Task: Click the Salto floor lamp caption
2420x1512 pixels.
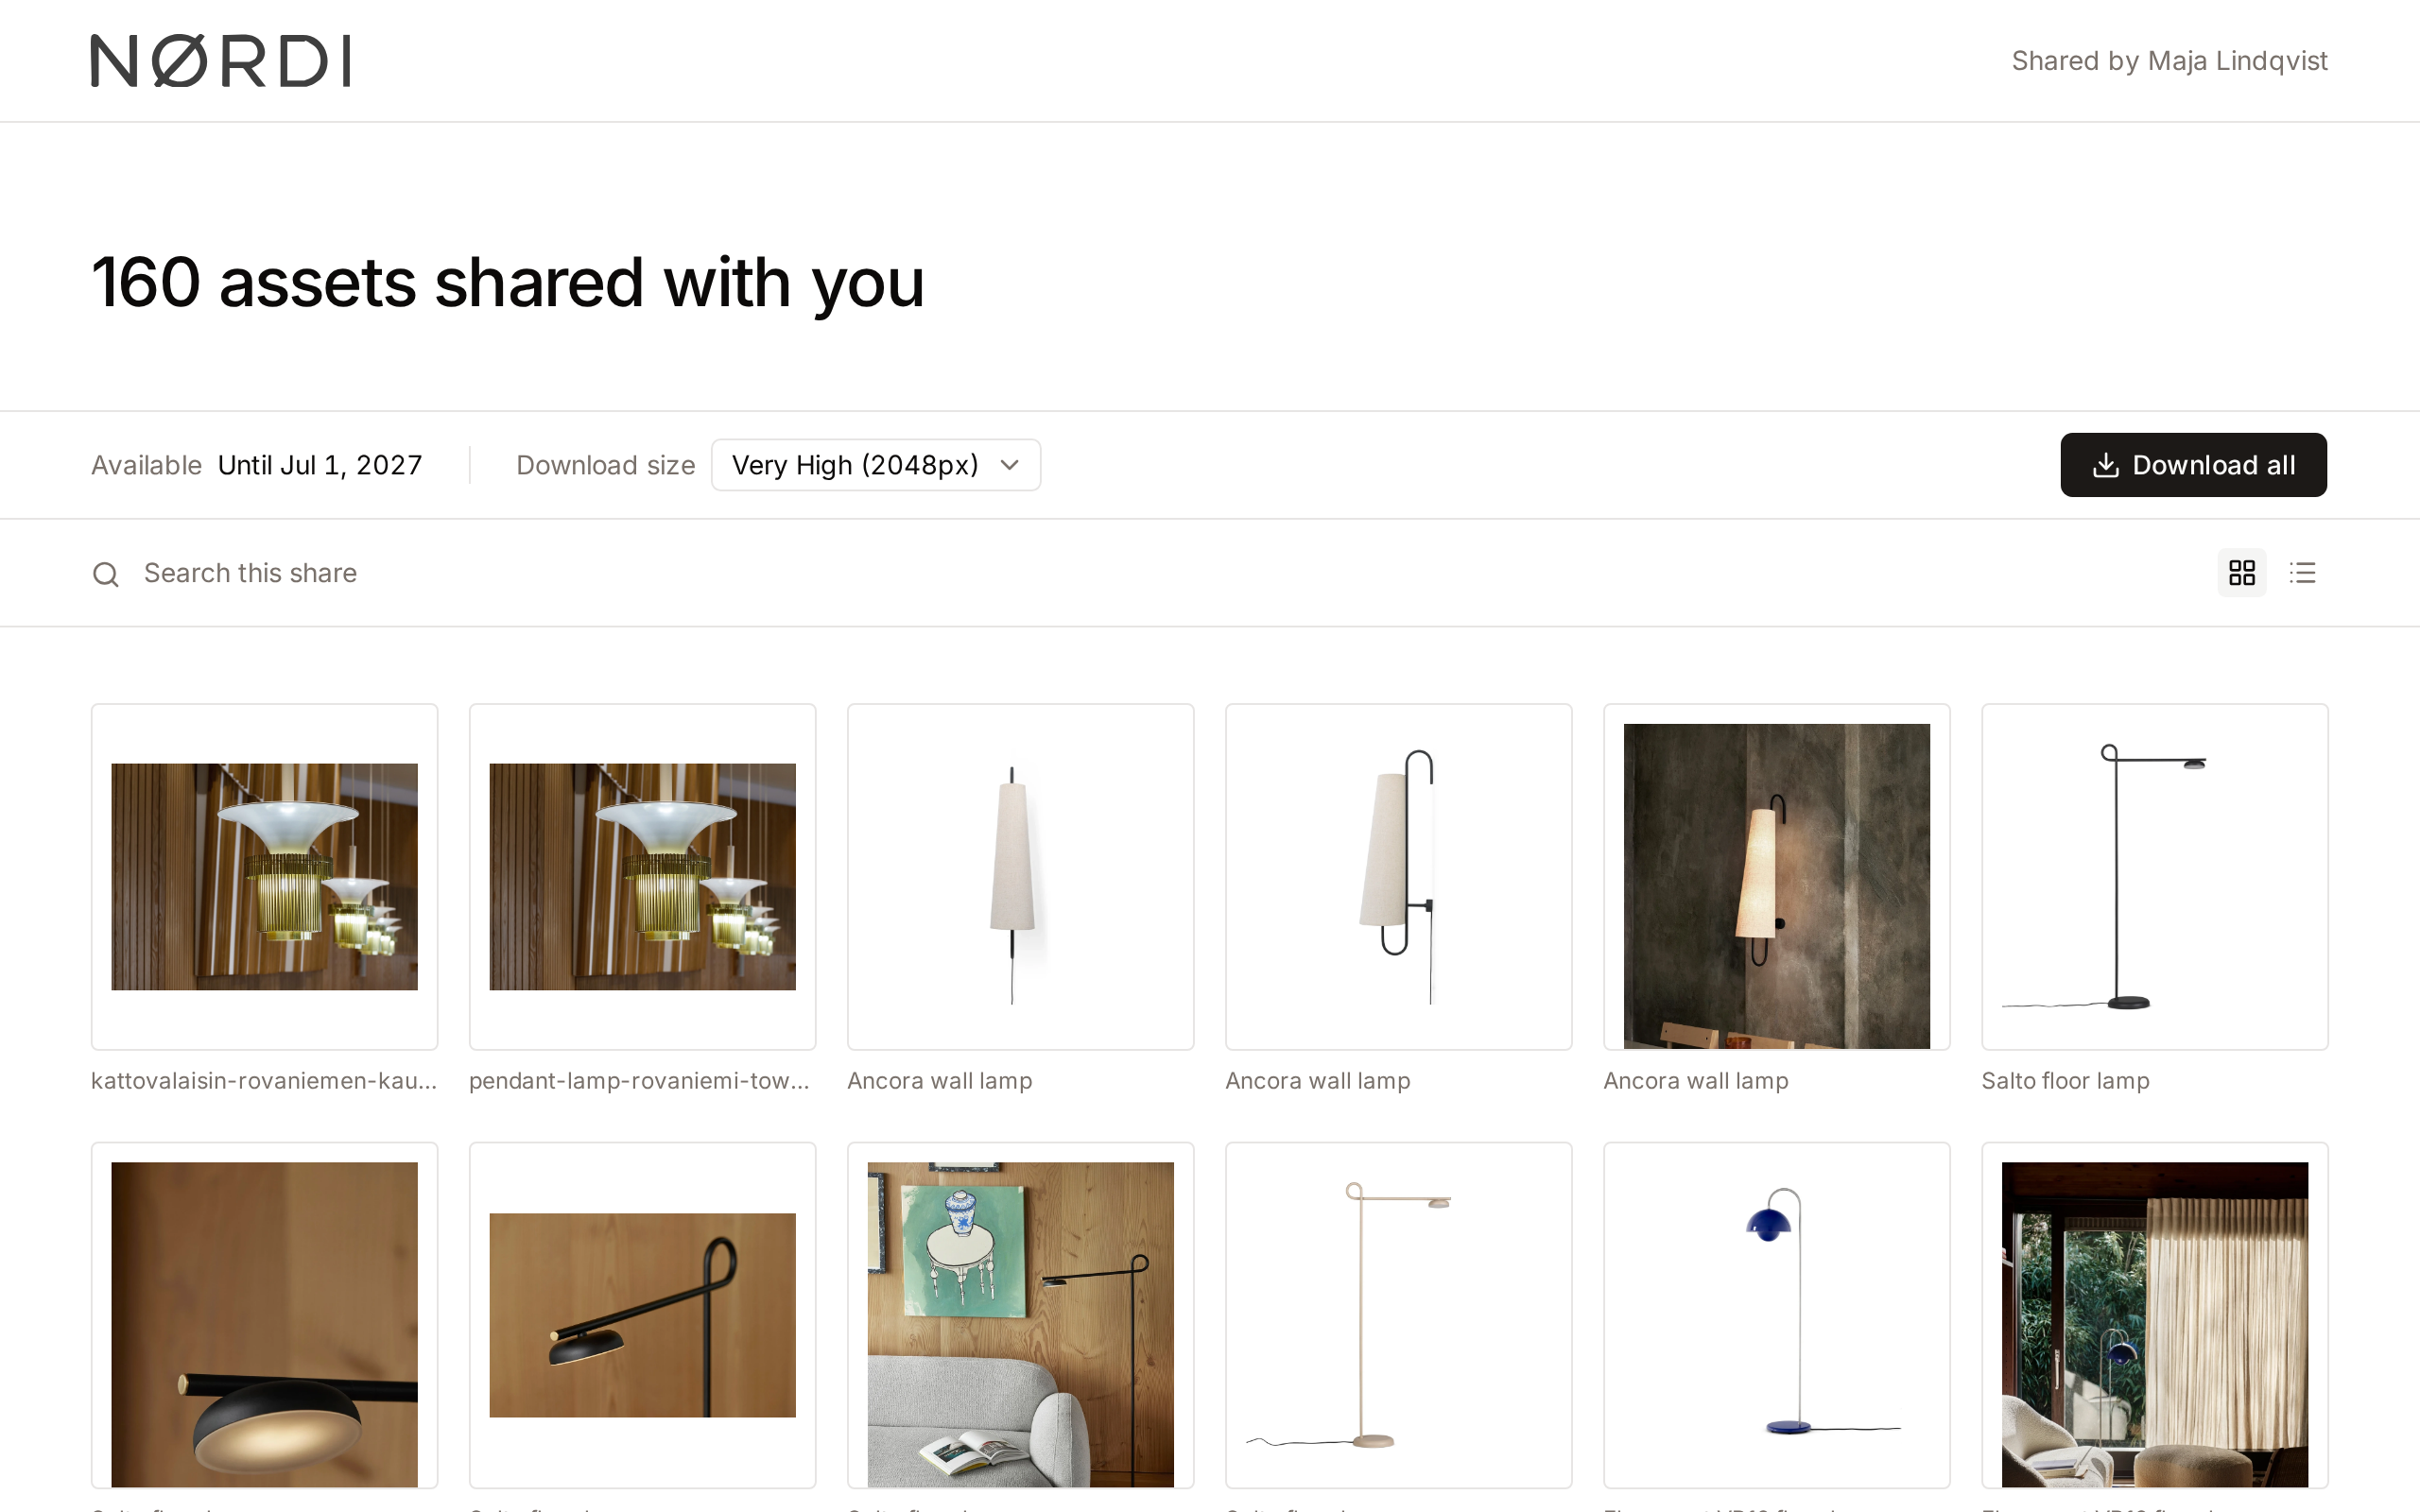Action: (x=2065, y=1081)
